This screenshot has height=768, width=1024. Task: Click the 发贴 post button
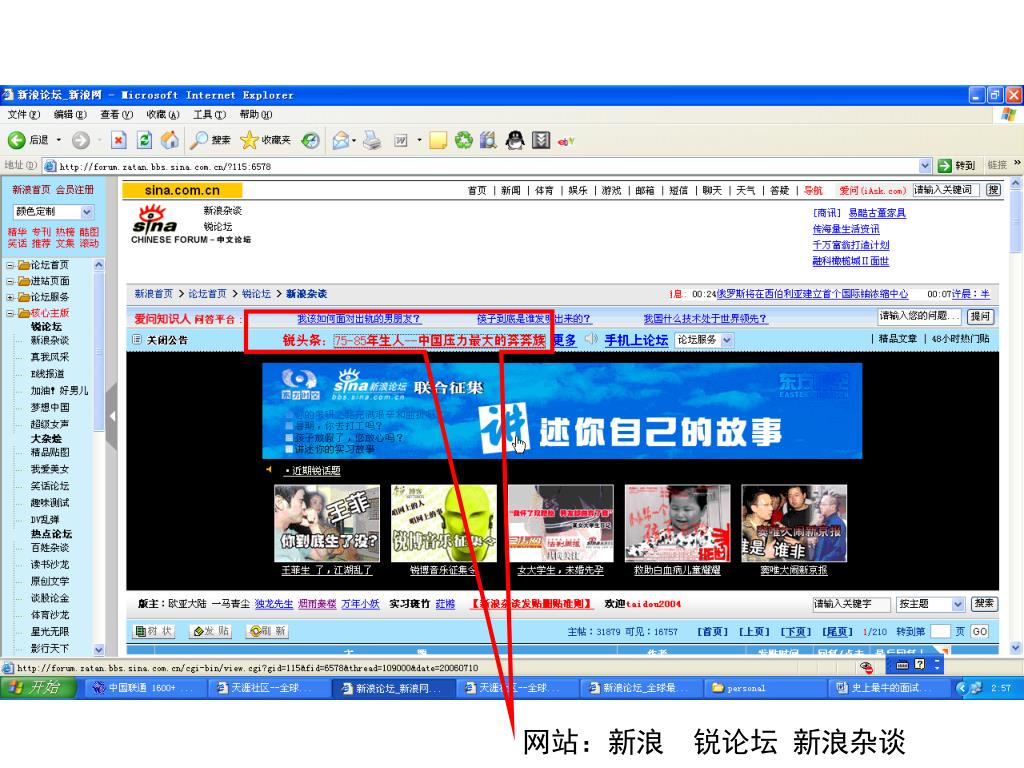pos(210,631)
